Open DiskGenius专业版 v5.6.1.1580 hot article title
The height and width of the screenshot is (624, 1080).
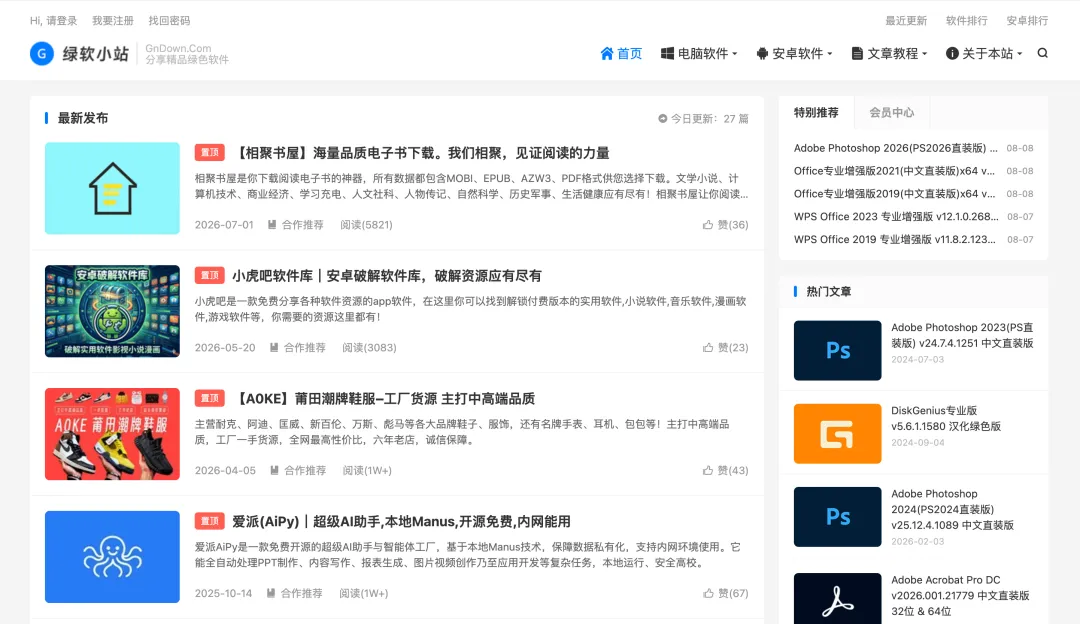pos(946,418)
